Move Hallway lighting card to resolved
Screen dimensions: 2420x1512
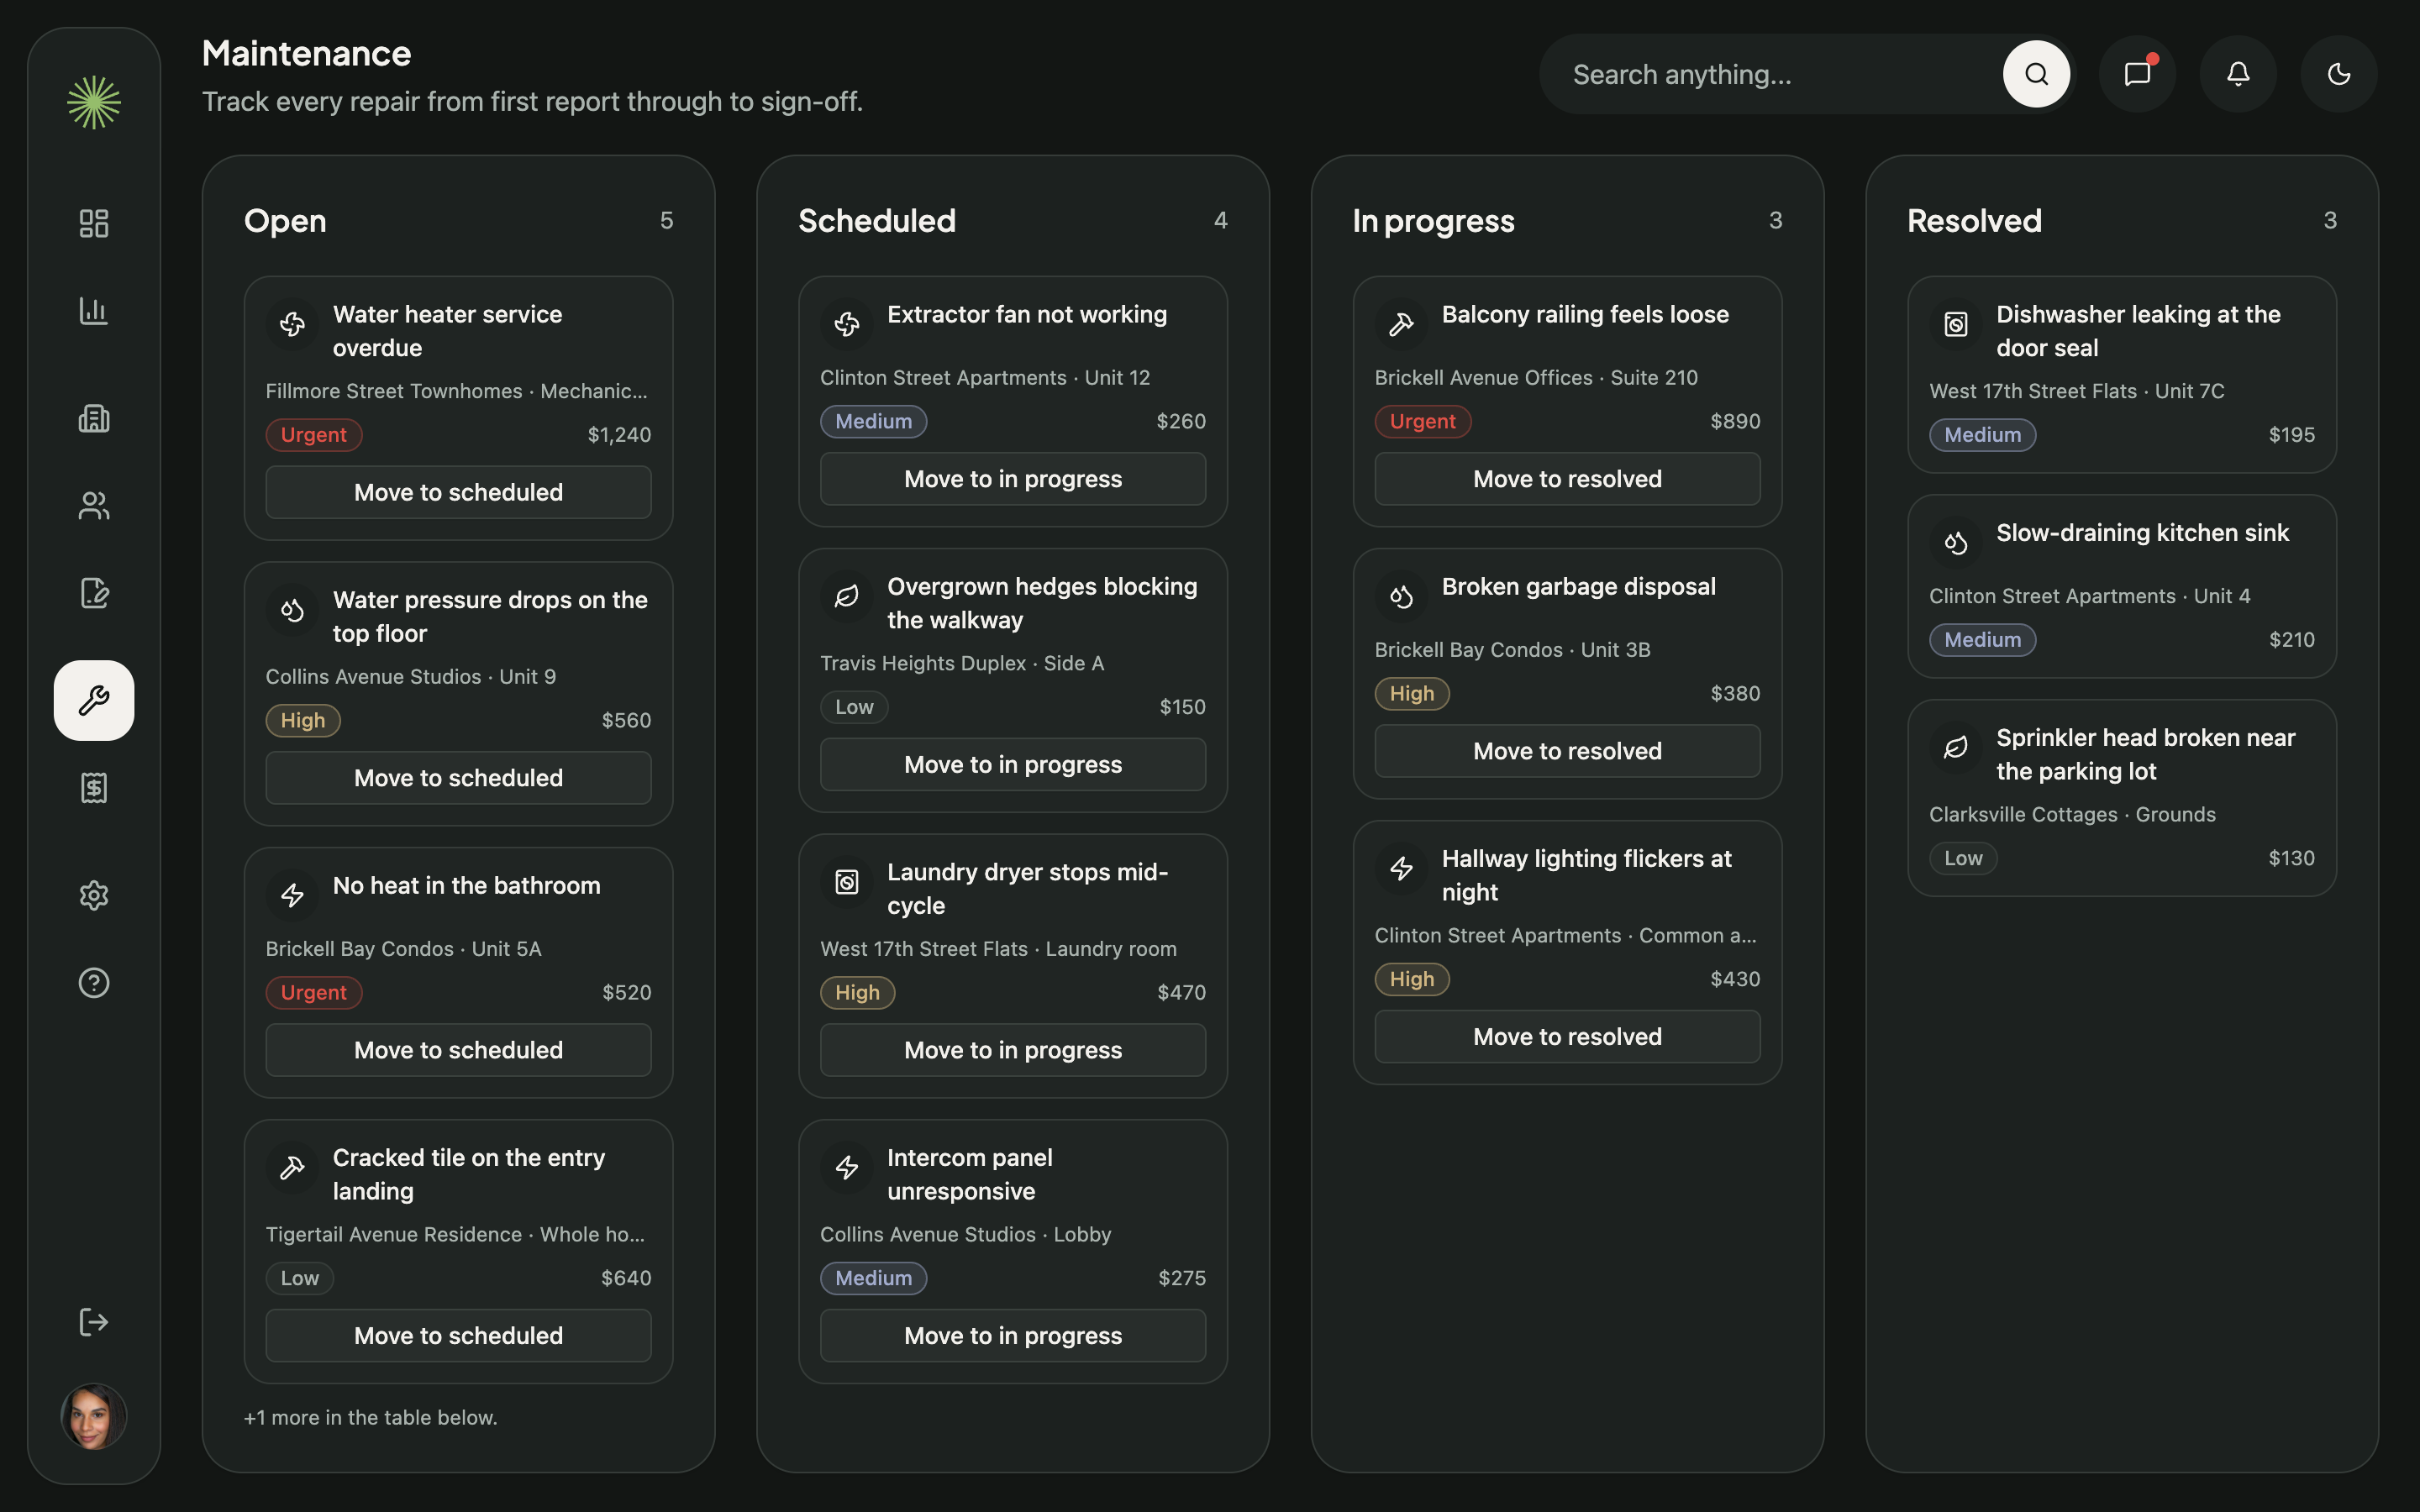1568,1037
